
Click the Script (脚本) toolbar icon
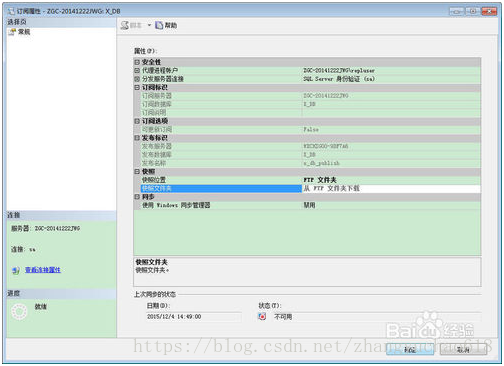125,25
